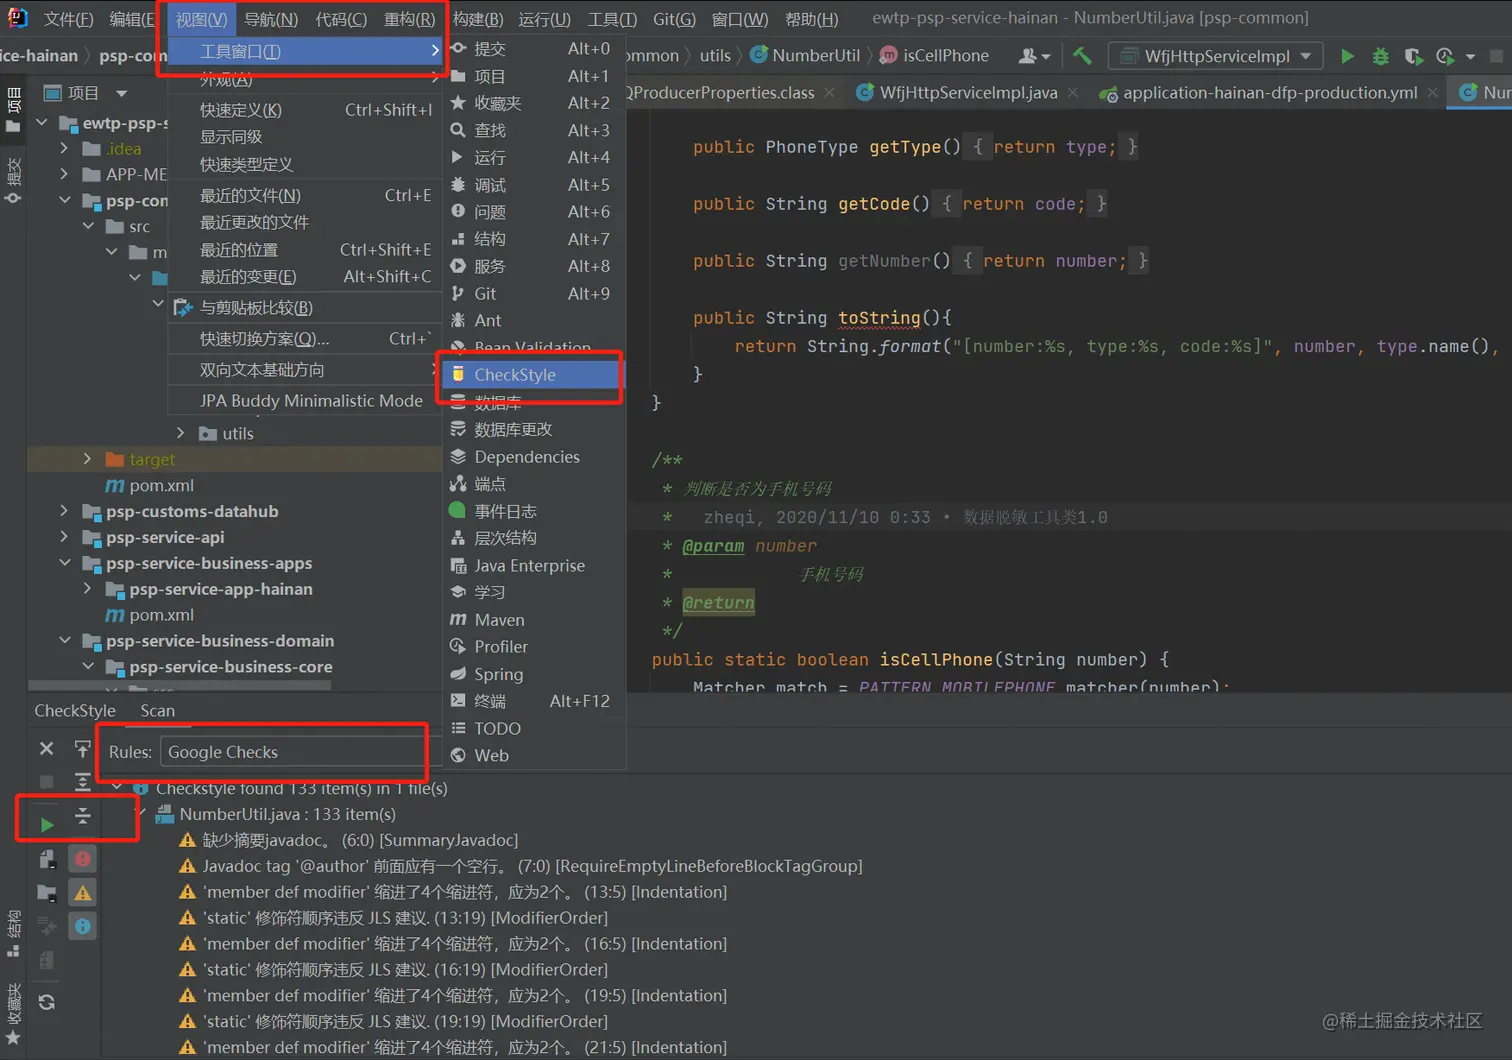The height and width of the screenshot is (1060, 1512).
Task: Expand the .idea folder
Action: [64, 148]
